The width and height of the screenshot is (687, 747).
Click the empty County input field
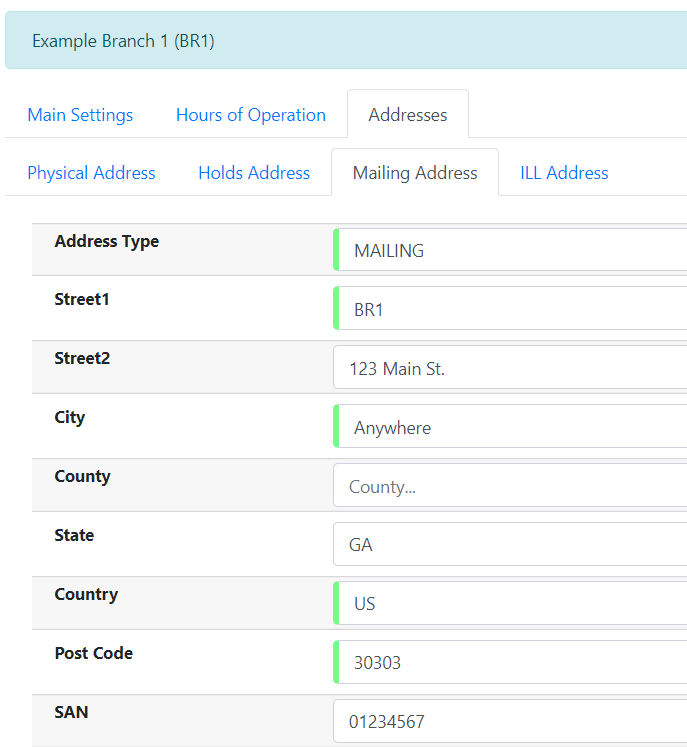(512, 487)
